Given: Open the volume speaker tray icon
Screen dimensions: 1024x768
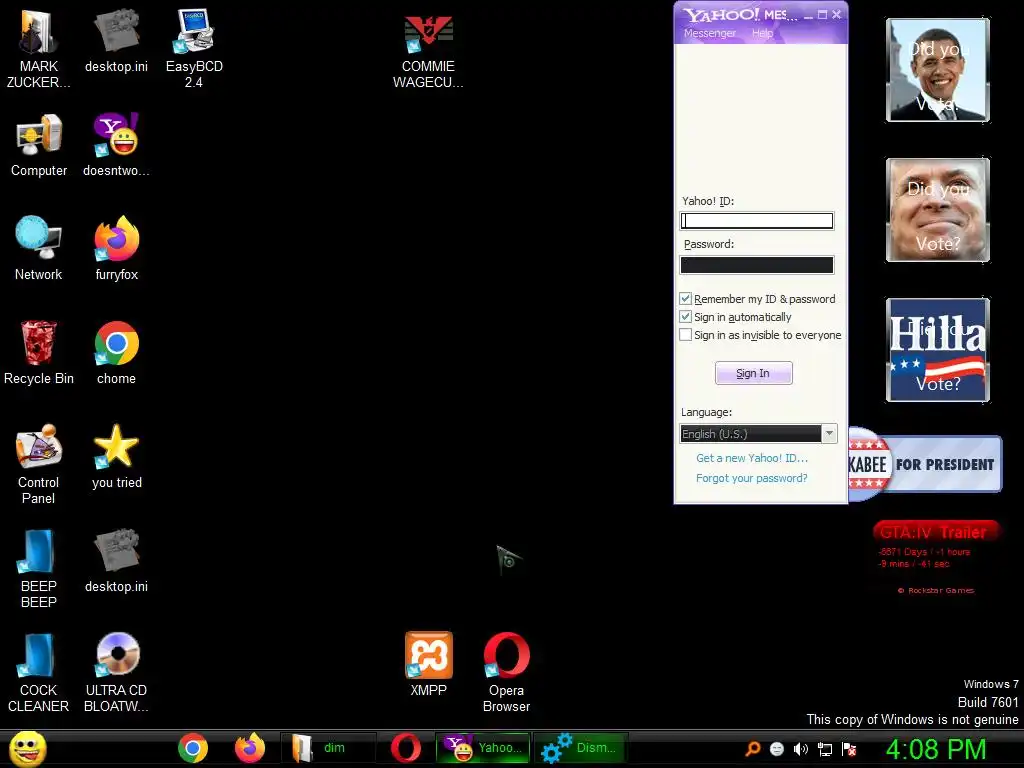Looking at the screenshot, I should [x=801, y=749].
